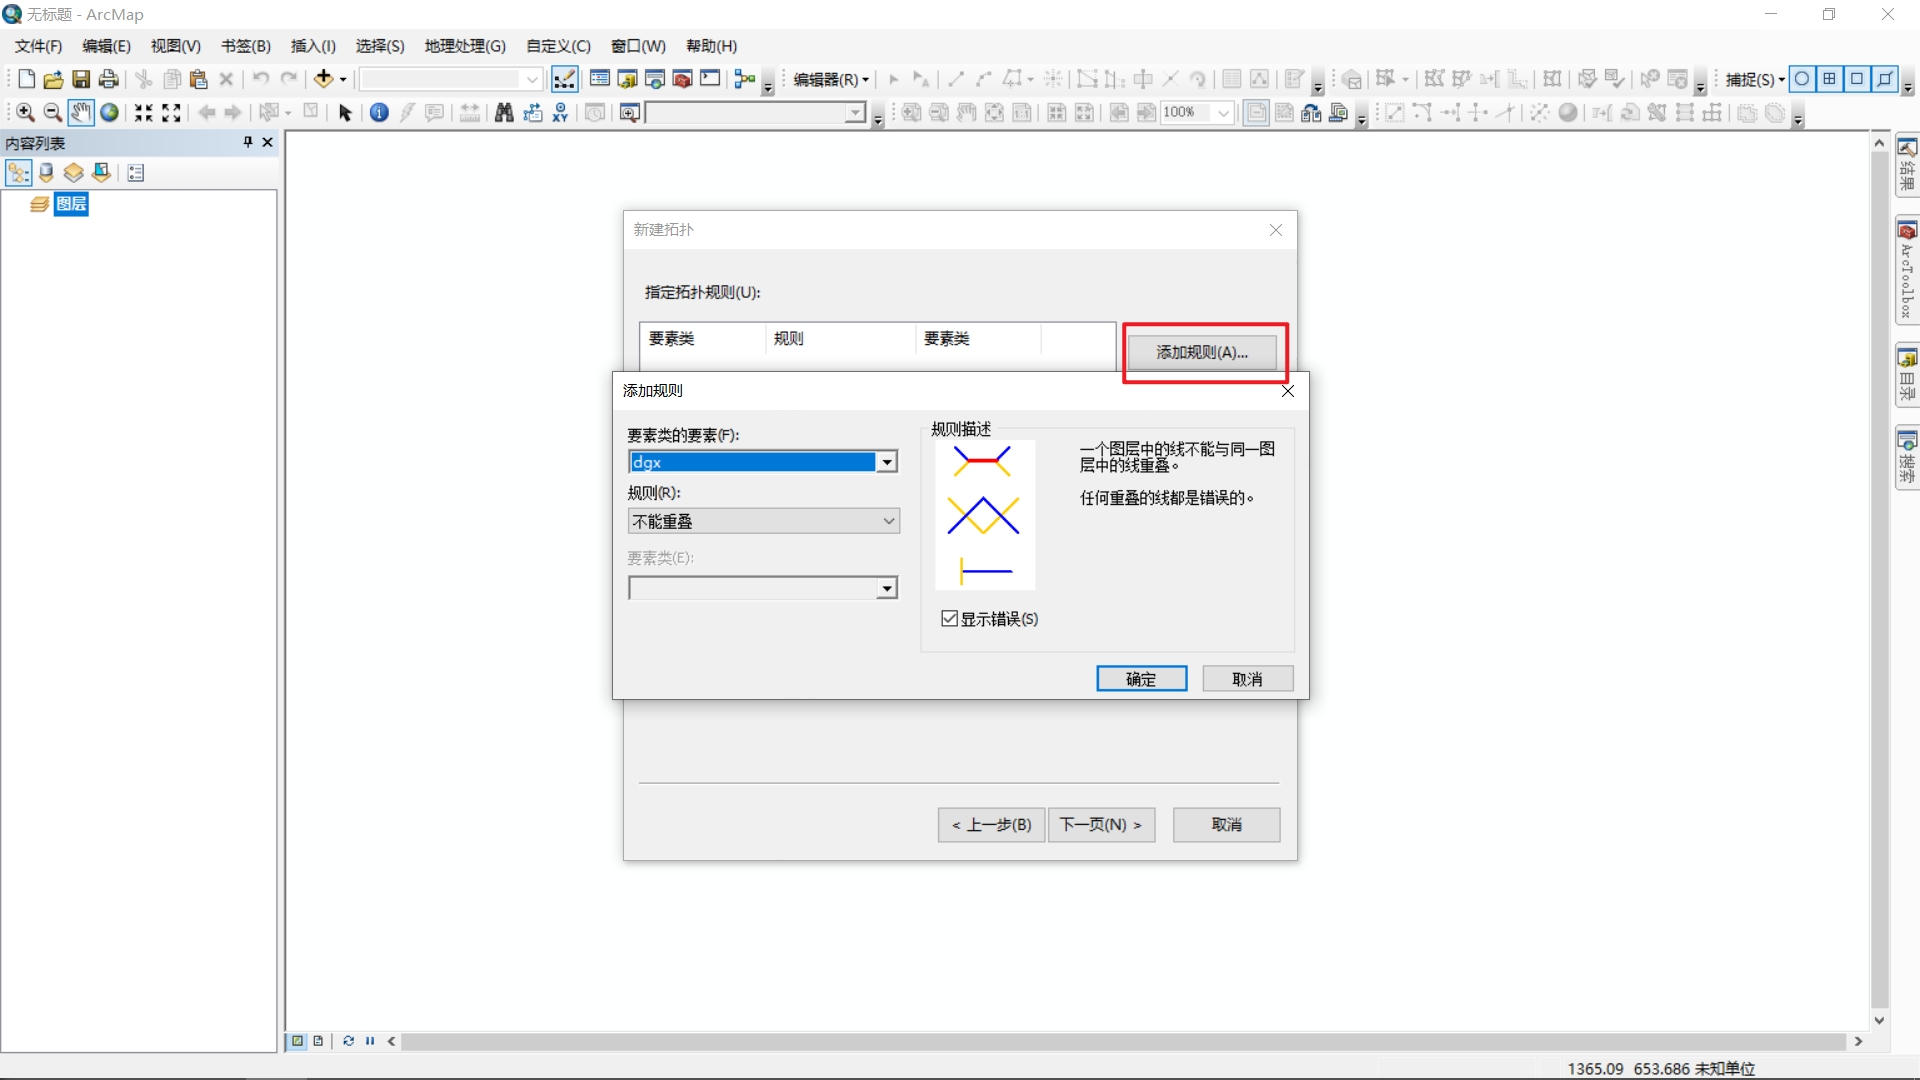
Task: Expand the 要素类的要素 dgx dropdown
Action: coord(886,462)
